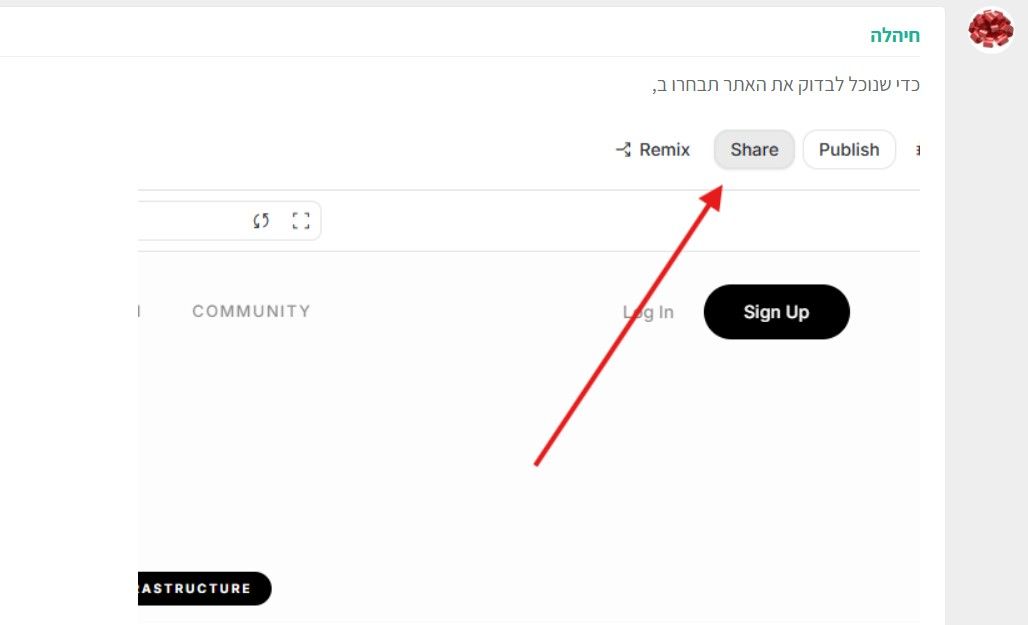Click the Publish button
The width and height of the screenshot is (1028, 625).
(849, 150)
